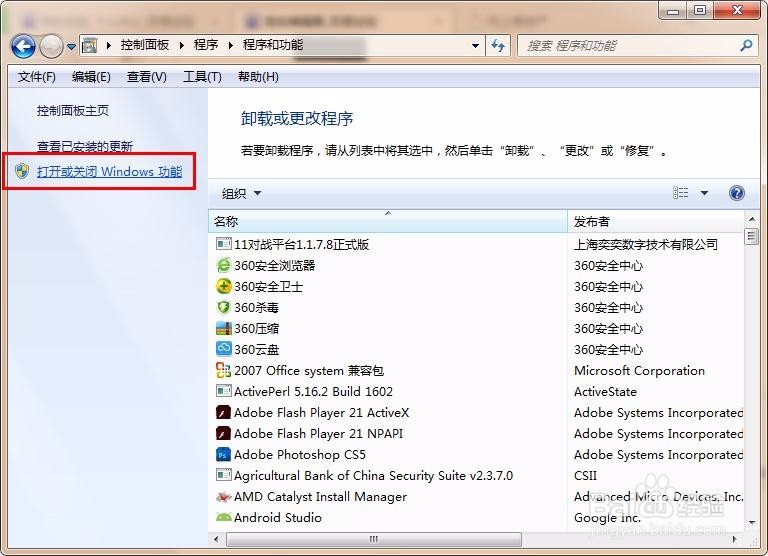The height and width of the screenshot is (556, 768).
Task: Select 360云盘 cloud icon
Action: pos(223,349)
